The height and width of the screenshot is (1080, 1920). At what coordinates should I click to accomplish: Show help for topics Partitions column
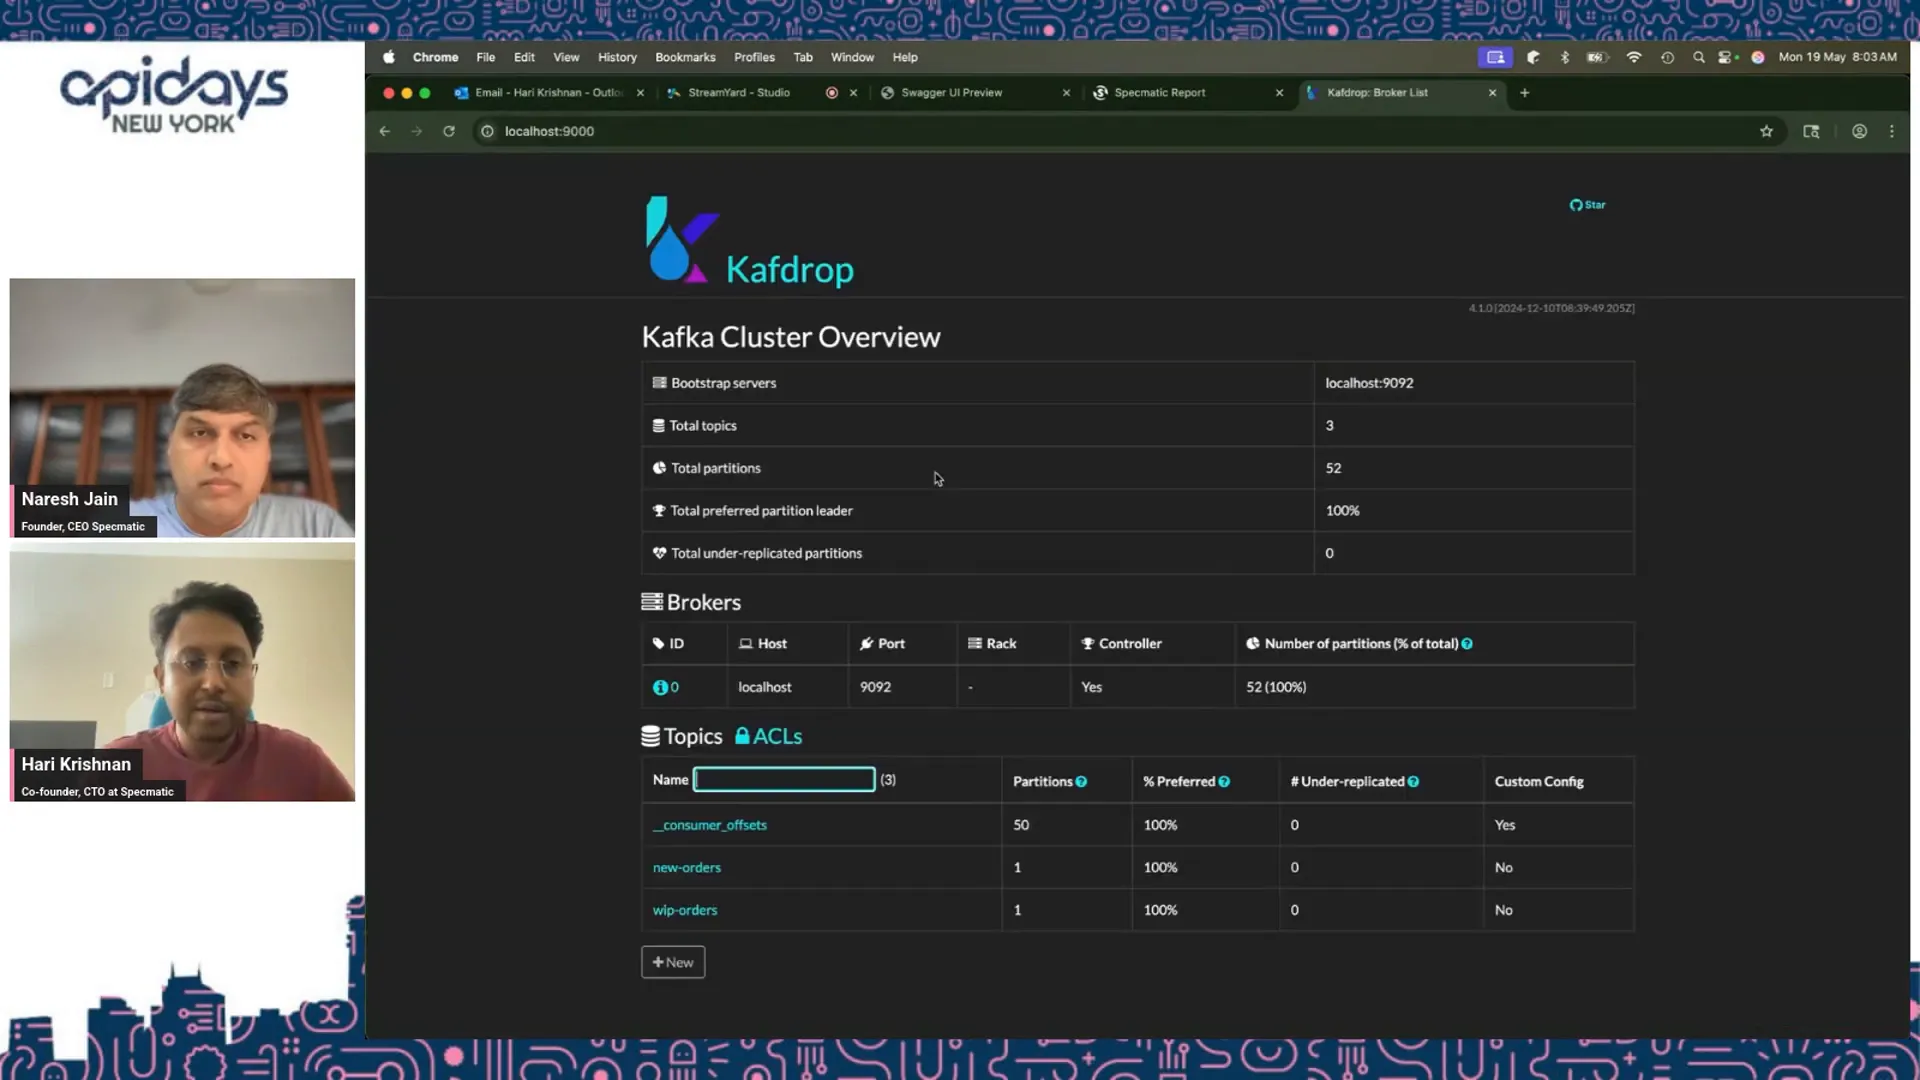[x=1081, y=782]
